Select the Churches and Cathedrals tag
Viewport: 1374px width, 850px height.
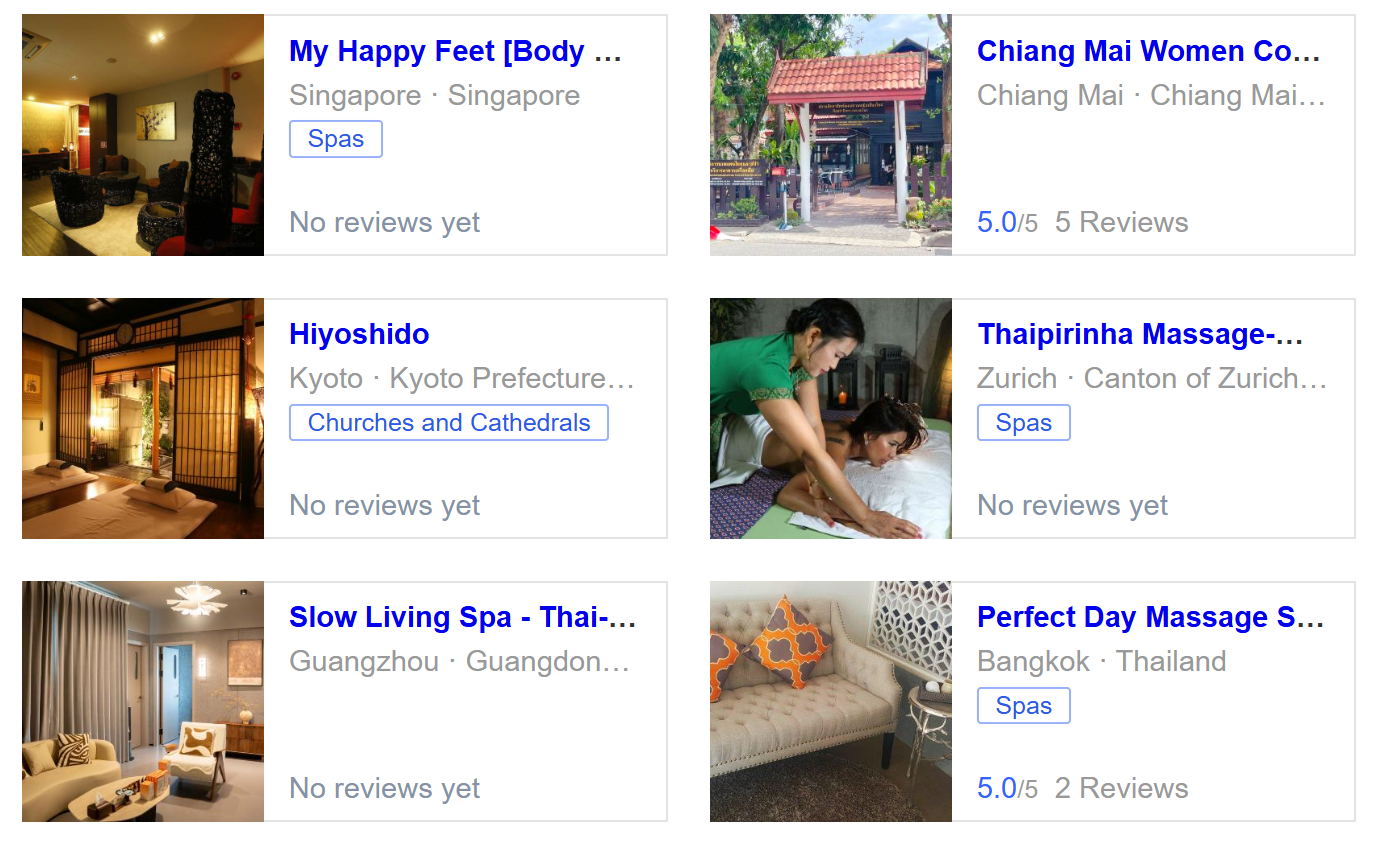[449, 422]
